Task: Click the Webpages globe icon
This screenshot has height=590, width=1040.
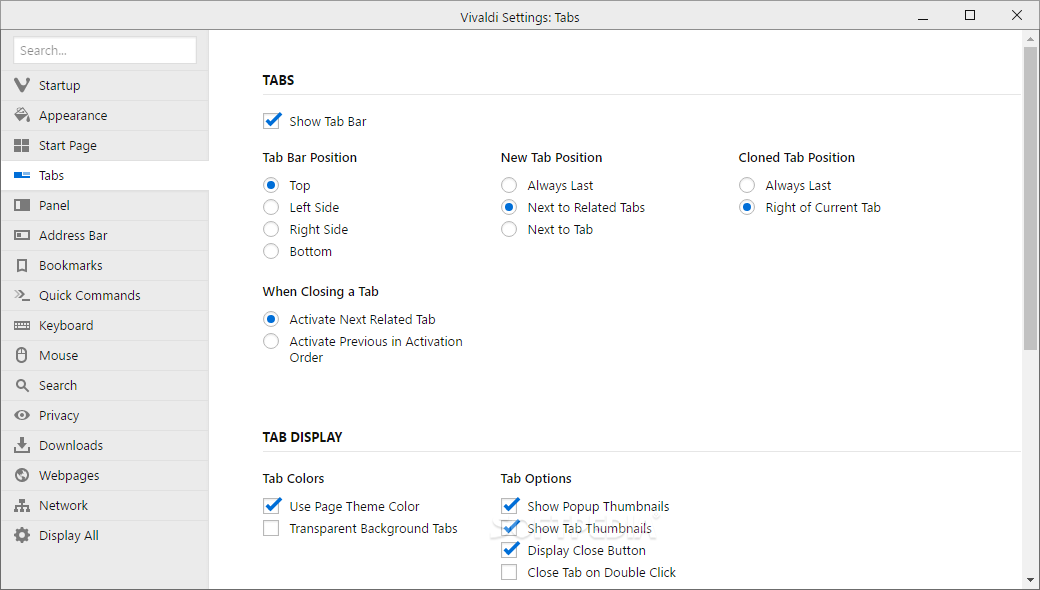Action: 22,475
